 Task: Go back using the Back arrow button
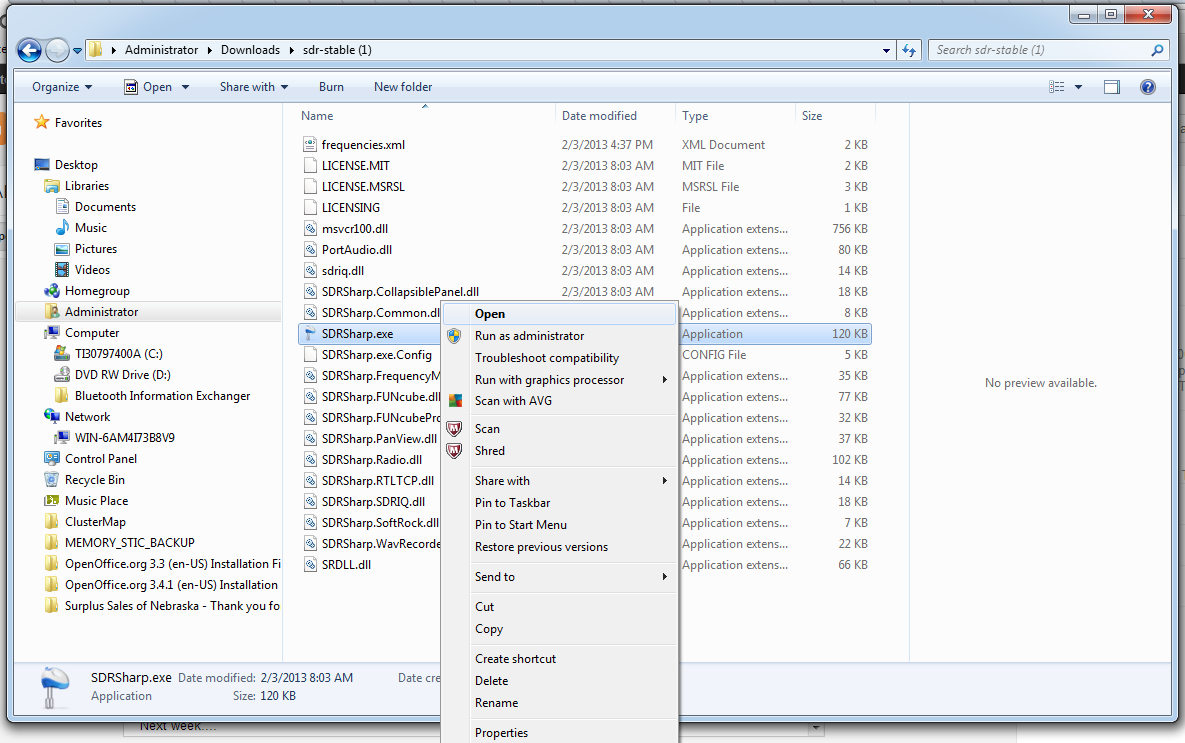(29, 51)
